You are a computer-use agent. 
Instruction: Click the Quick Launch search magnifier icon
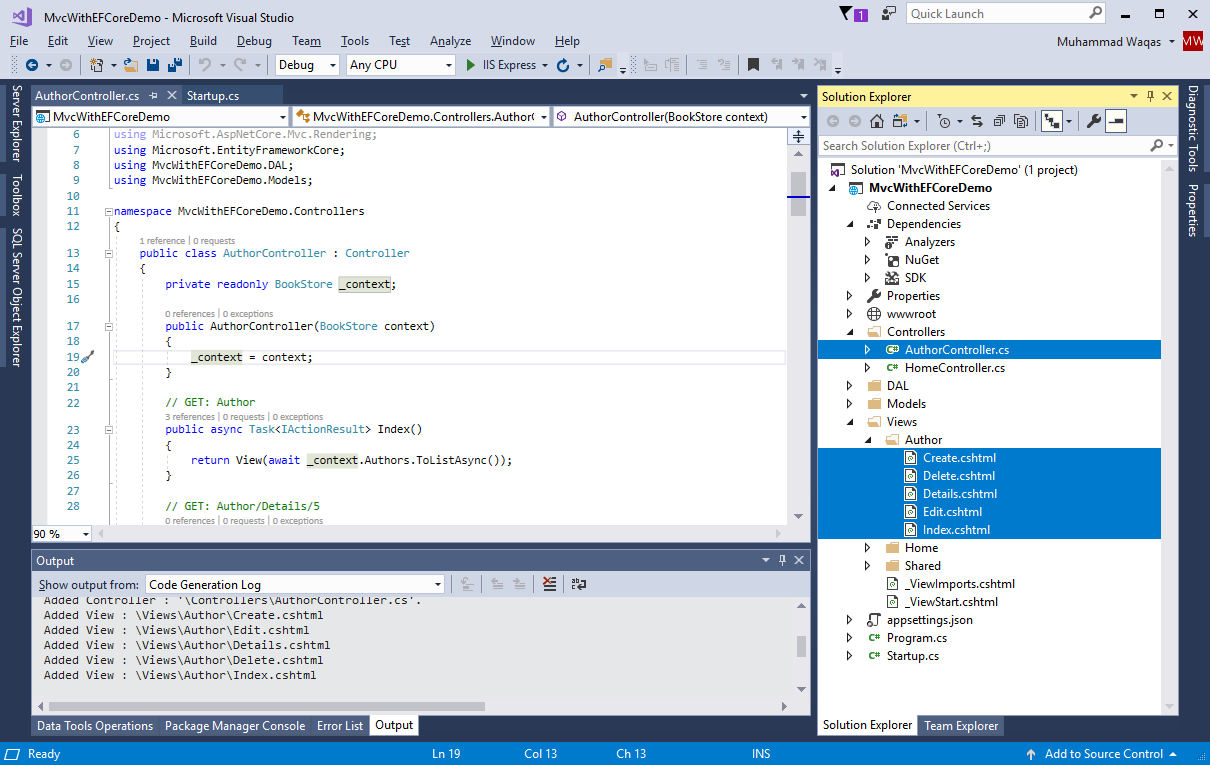pos(1095,13)
